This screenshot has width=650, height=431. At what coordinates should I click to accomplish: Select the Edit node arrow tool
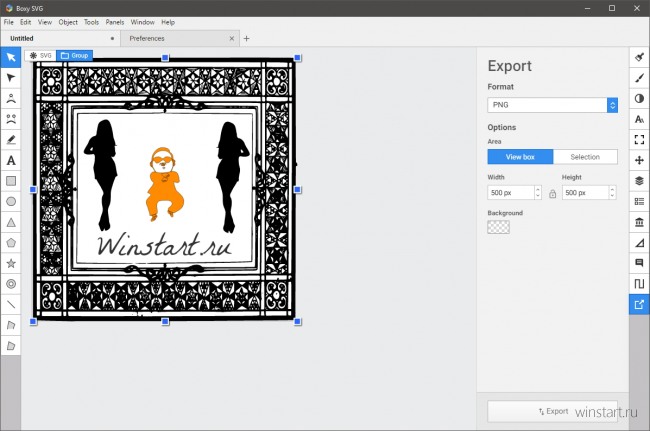[11, 78]
